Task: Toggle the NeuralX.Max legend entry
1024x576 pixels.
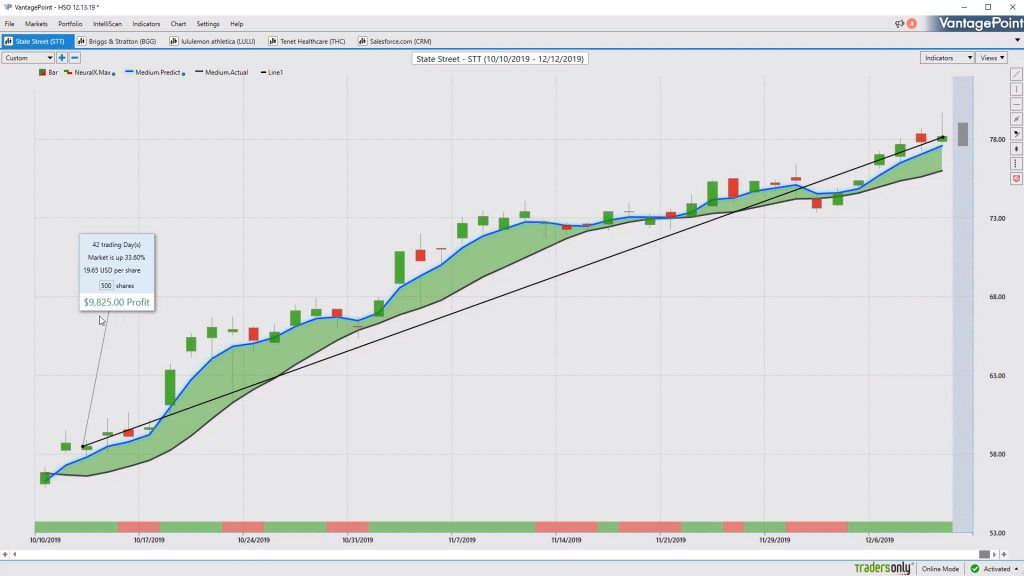Action: tap(90, 72)
